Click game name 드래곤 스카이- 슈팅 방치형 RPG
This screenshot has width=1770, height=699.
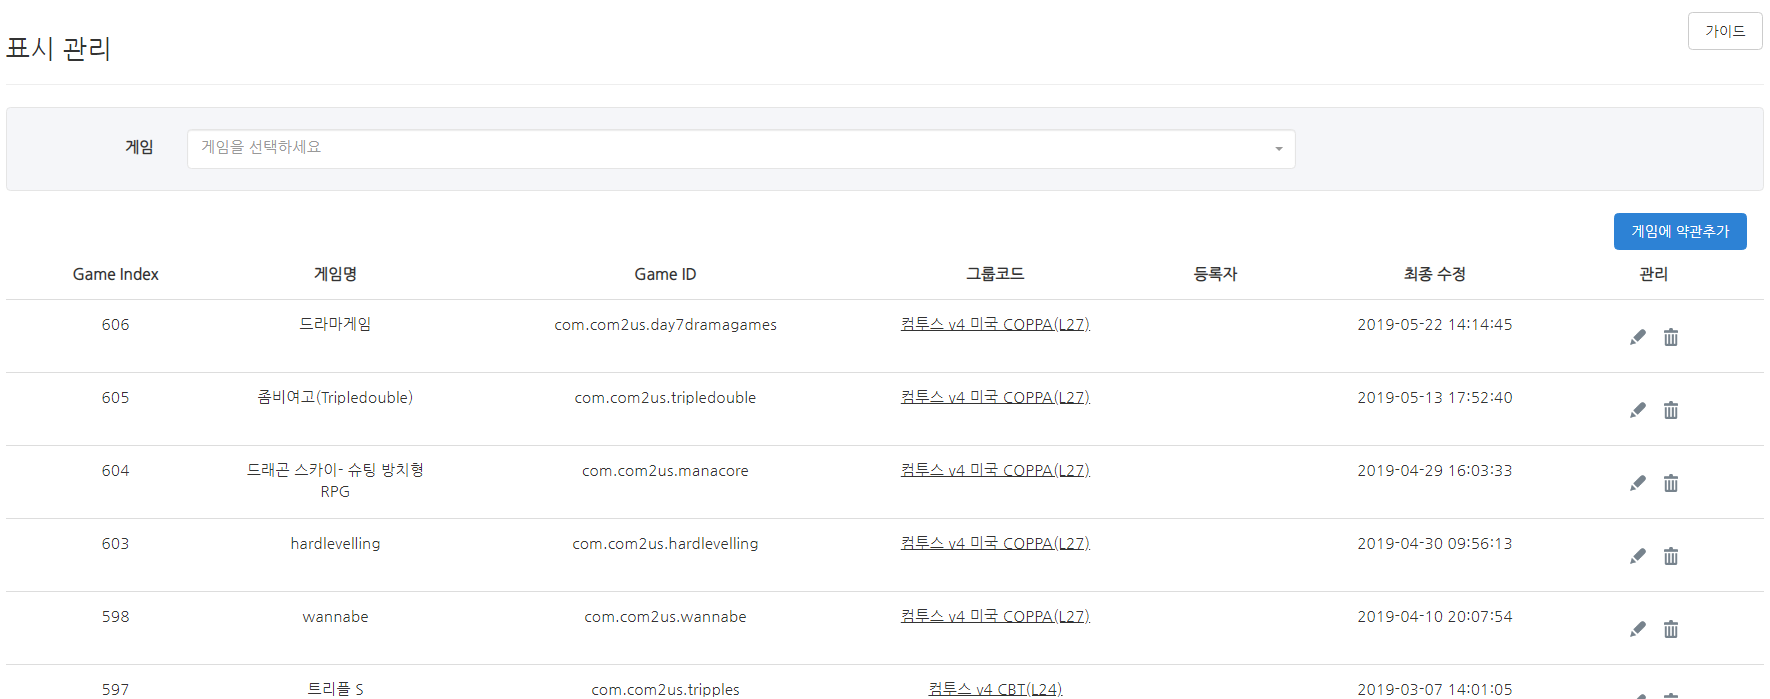click(x=335, y=480)
